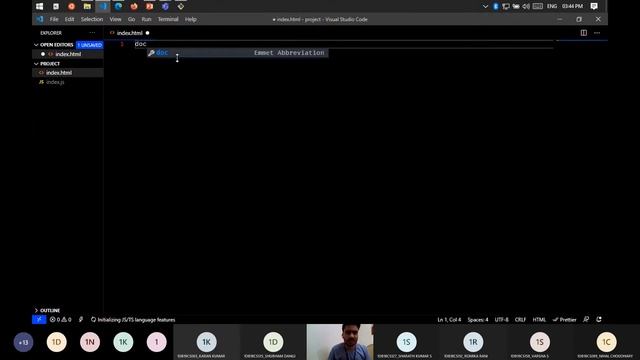Split the editor to the right
This screenshot has width=640, height=360.
(x=584, y=33)
